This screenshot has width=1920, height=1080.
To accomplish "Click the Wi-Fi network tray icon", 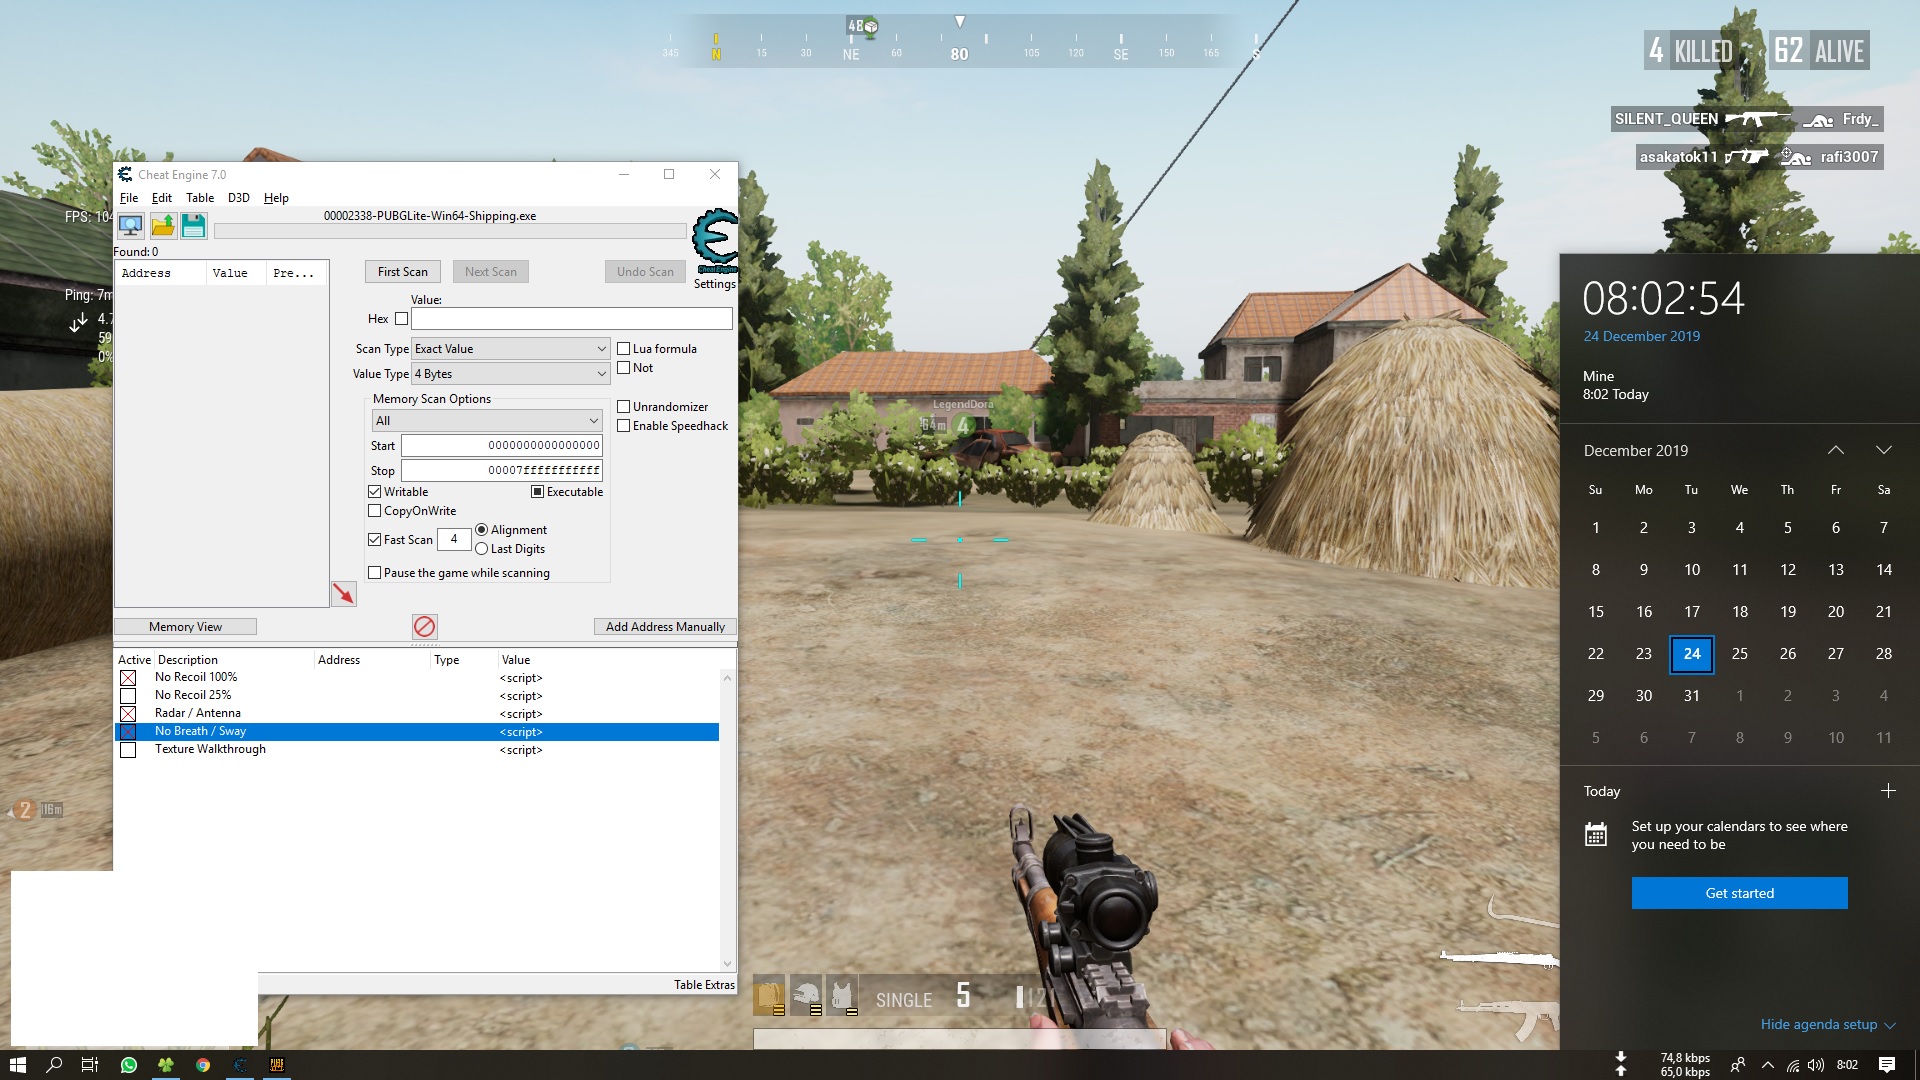I will [1793, 1065].
